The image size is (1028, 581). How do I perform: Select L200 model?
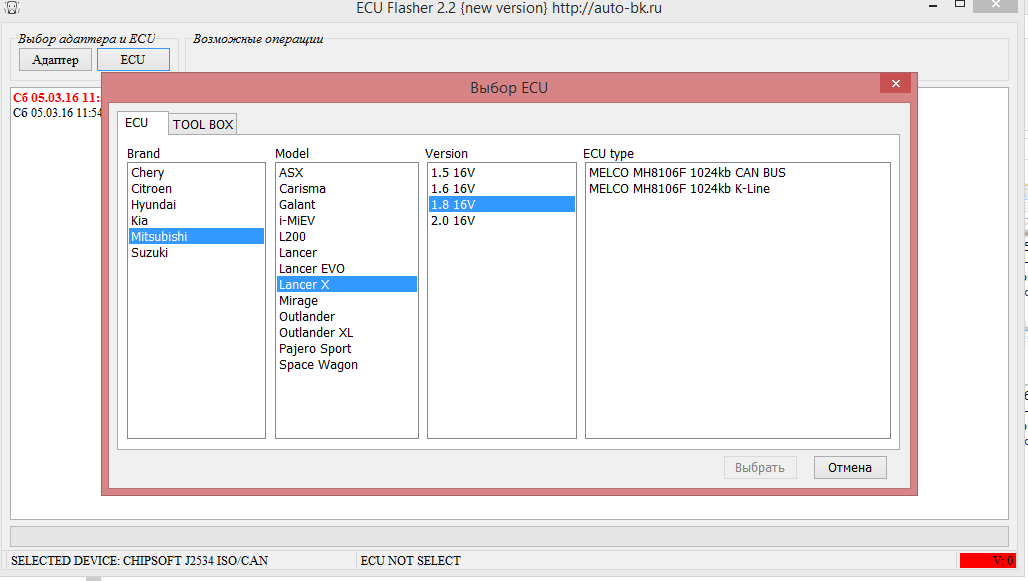[x=347, y=236]
